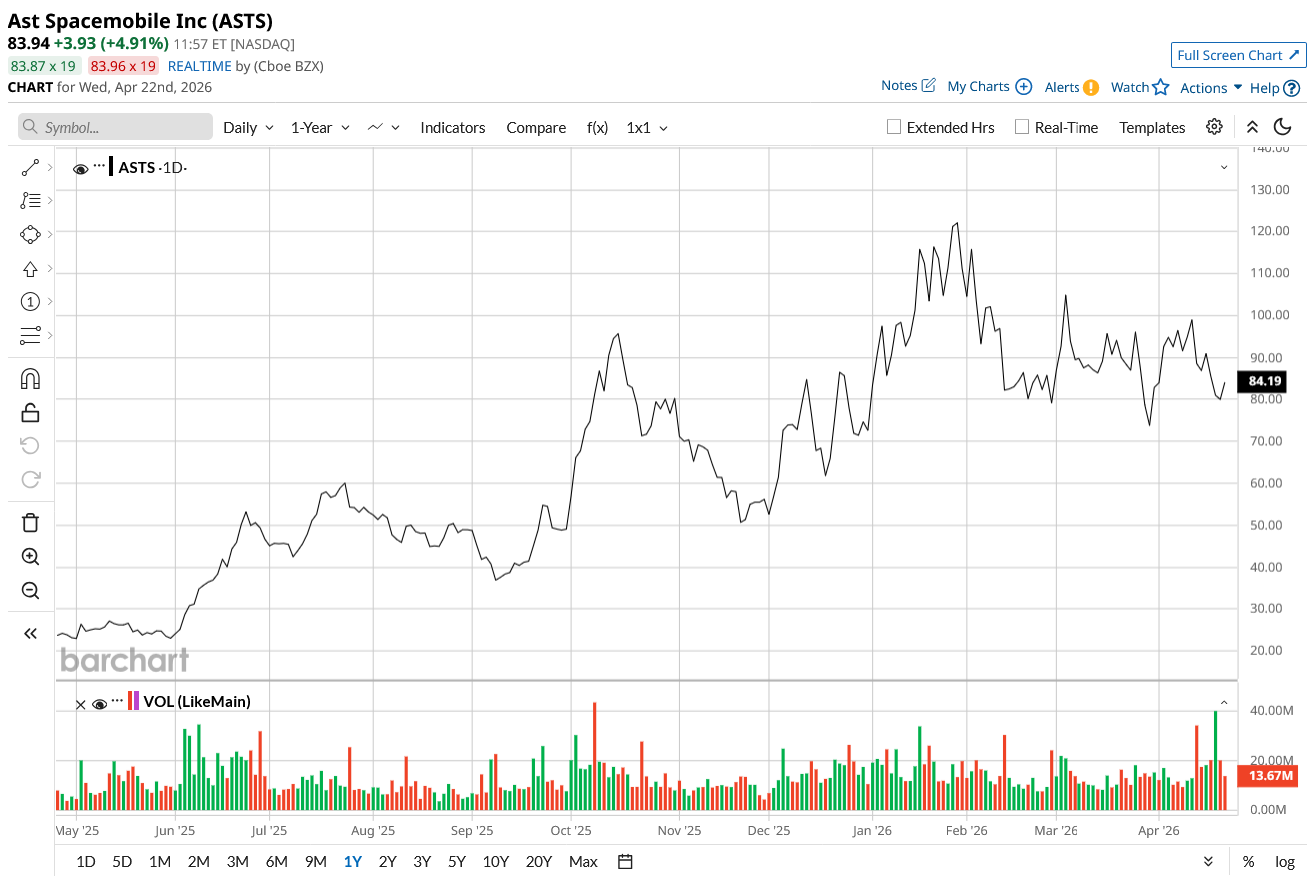Toggle ASTS series visibility eye

pos(81,169)
